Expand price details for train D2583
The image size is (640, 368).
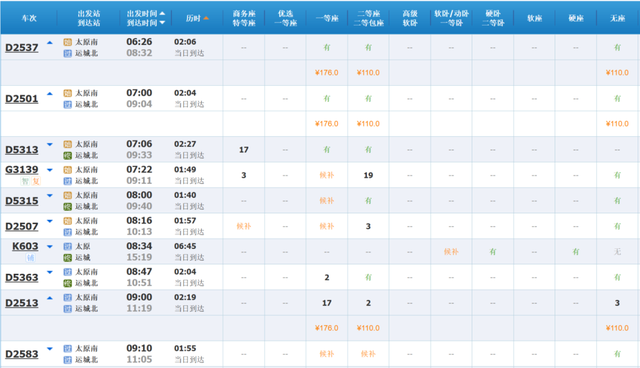click(50, 349)
